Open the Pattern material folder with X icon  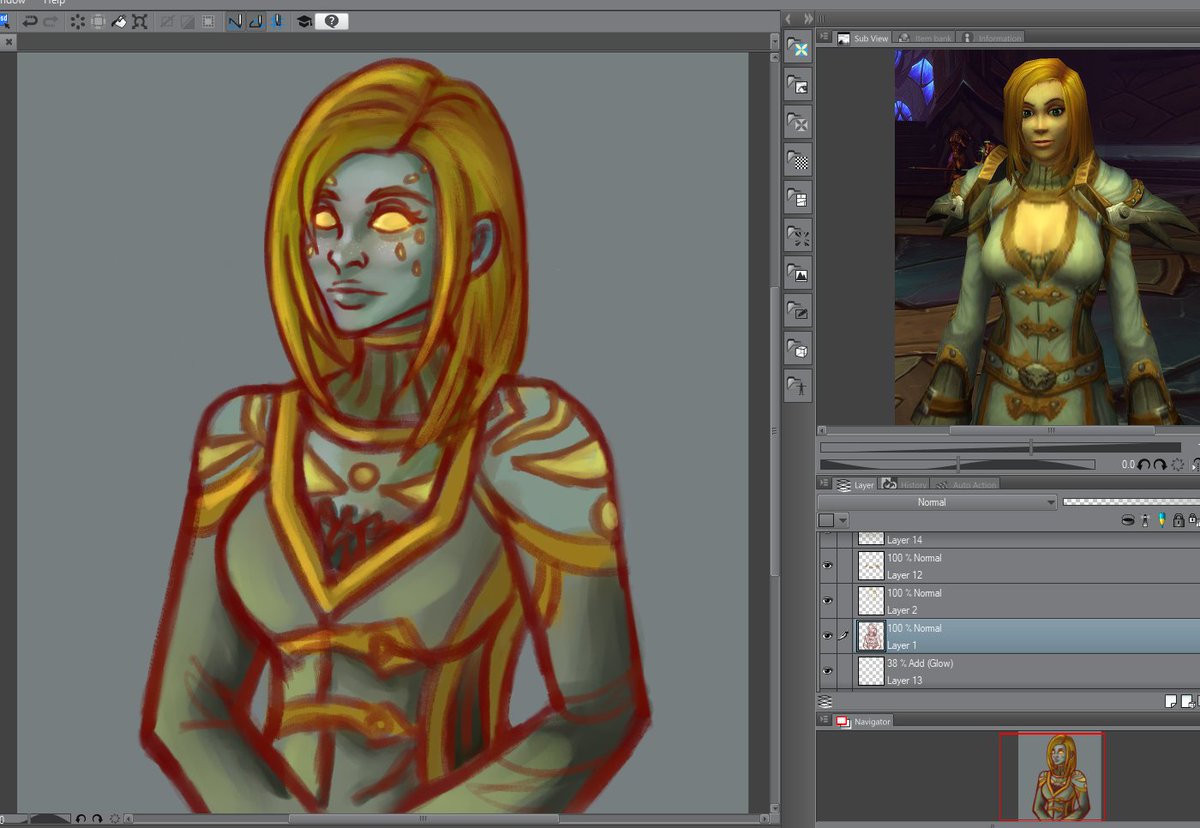point(797,123)
